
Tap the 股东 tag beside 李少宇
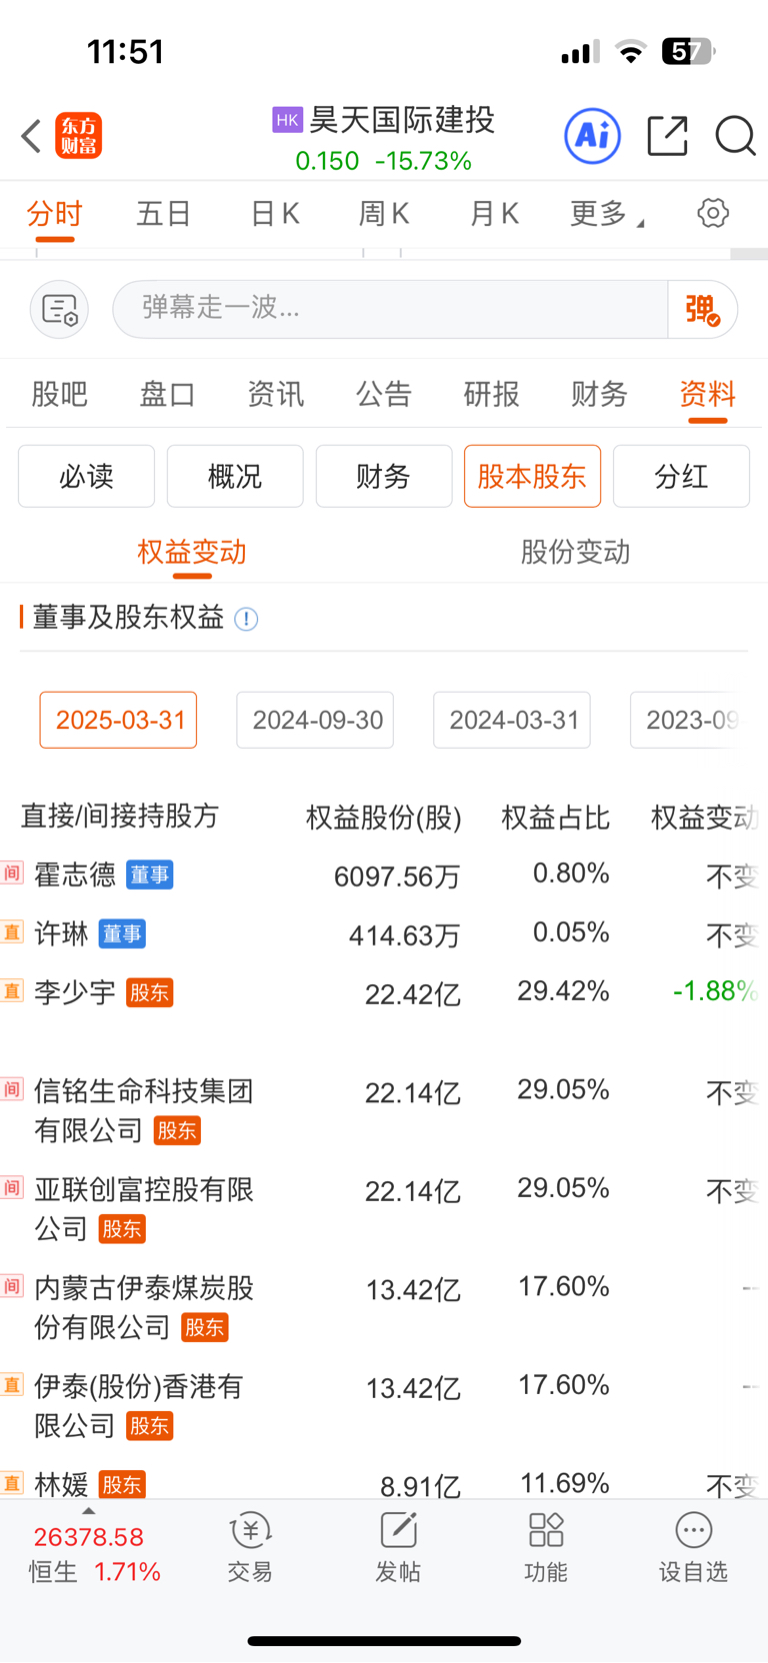(x=150, y=993)
